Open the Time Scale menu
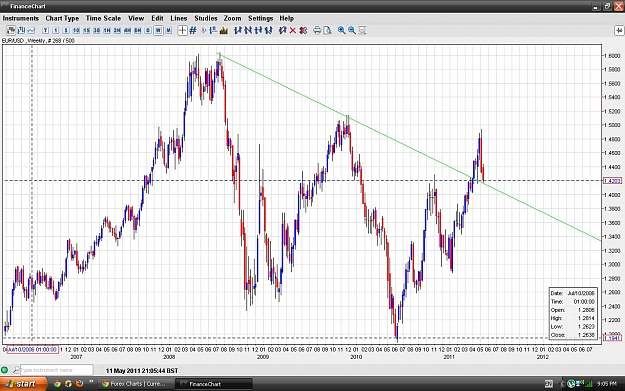Viewport: 625px width, 391px height. tap(103, 18)
